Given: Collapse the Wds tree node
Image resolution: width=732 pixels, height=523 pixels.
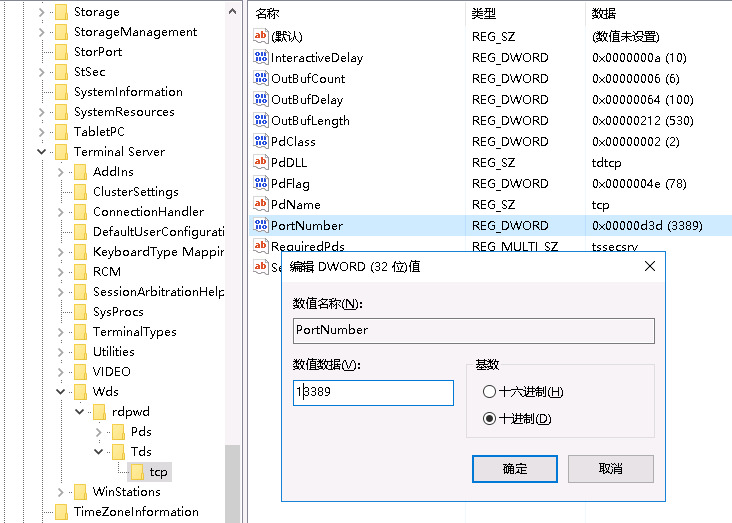Looking at the screenshot, I should click(61, 391).
